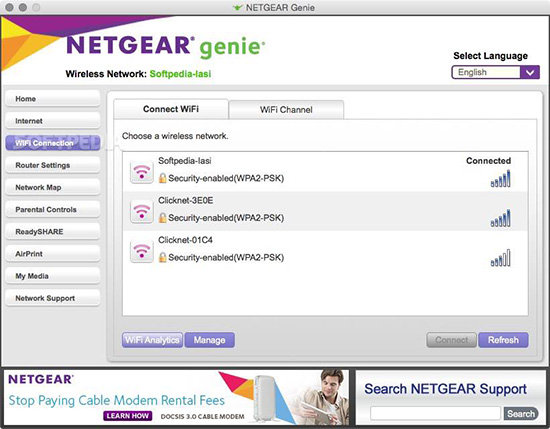
Task: Click the Softpedia-Iasi WiFi network icon
Action: 141,172
